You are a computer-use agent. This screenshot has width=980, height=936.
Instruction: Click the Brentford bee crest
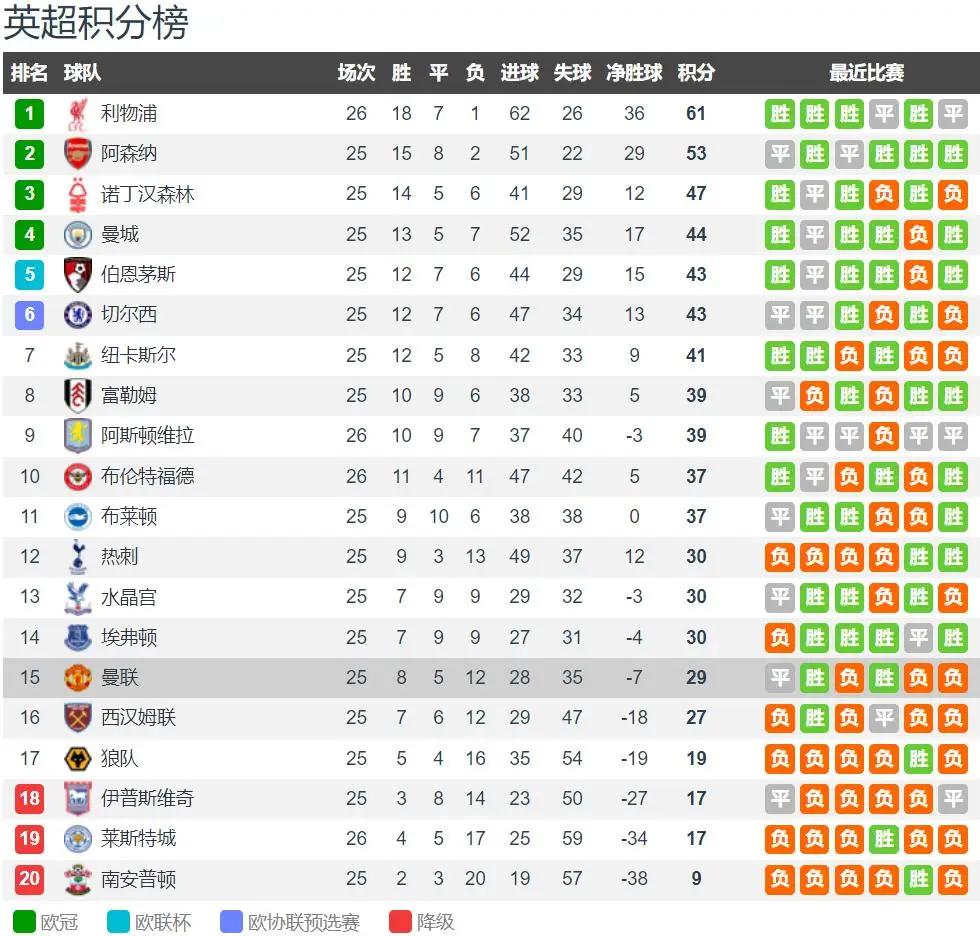78,477
